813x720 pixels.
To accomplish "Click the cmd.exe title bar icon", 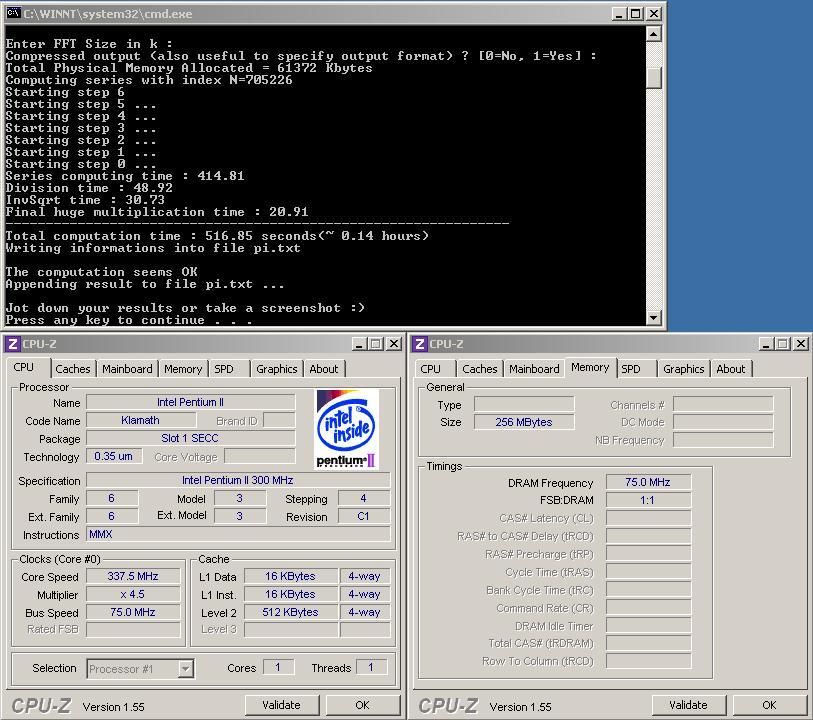I will pyautogui.click(x=13, y=13).
